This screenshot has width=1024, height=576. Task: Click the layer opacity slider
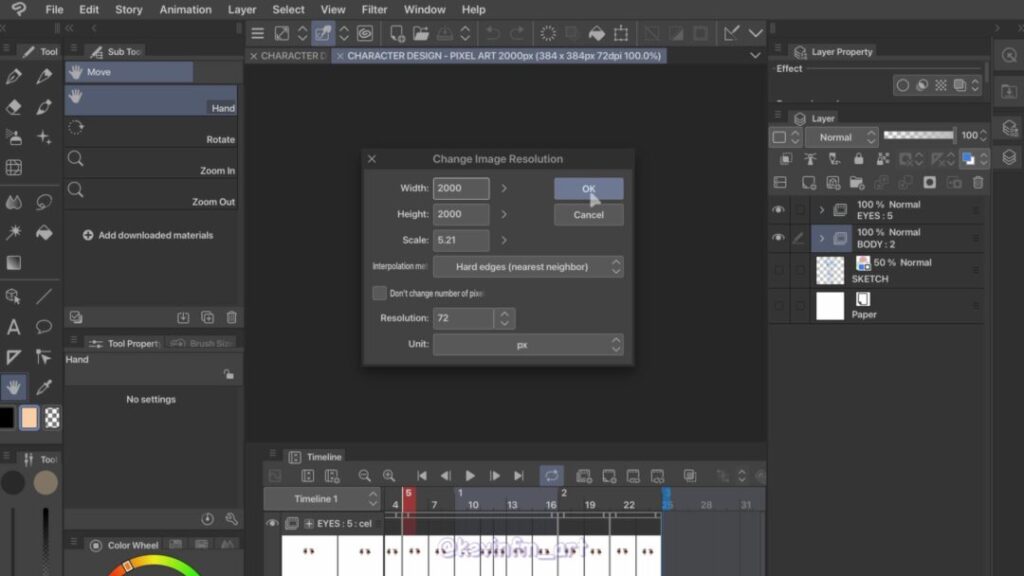coord(918,136)
